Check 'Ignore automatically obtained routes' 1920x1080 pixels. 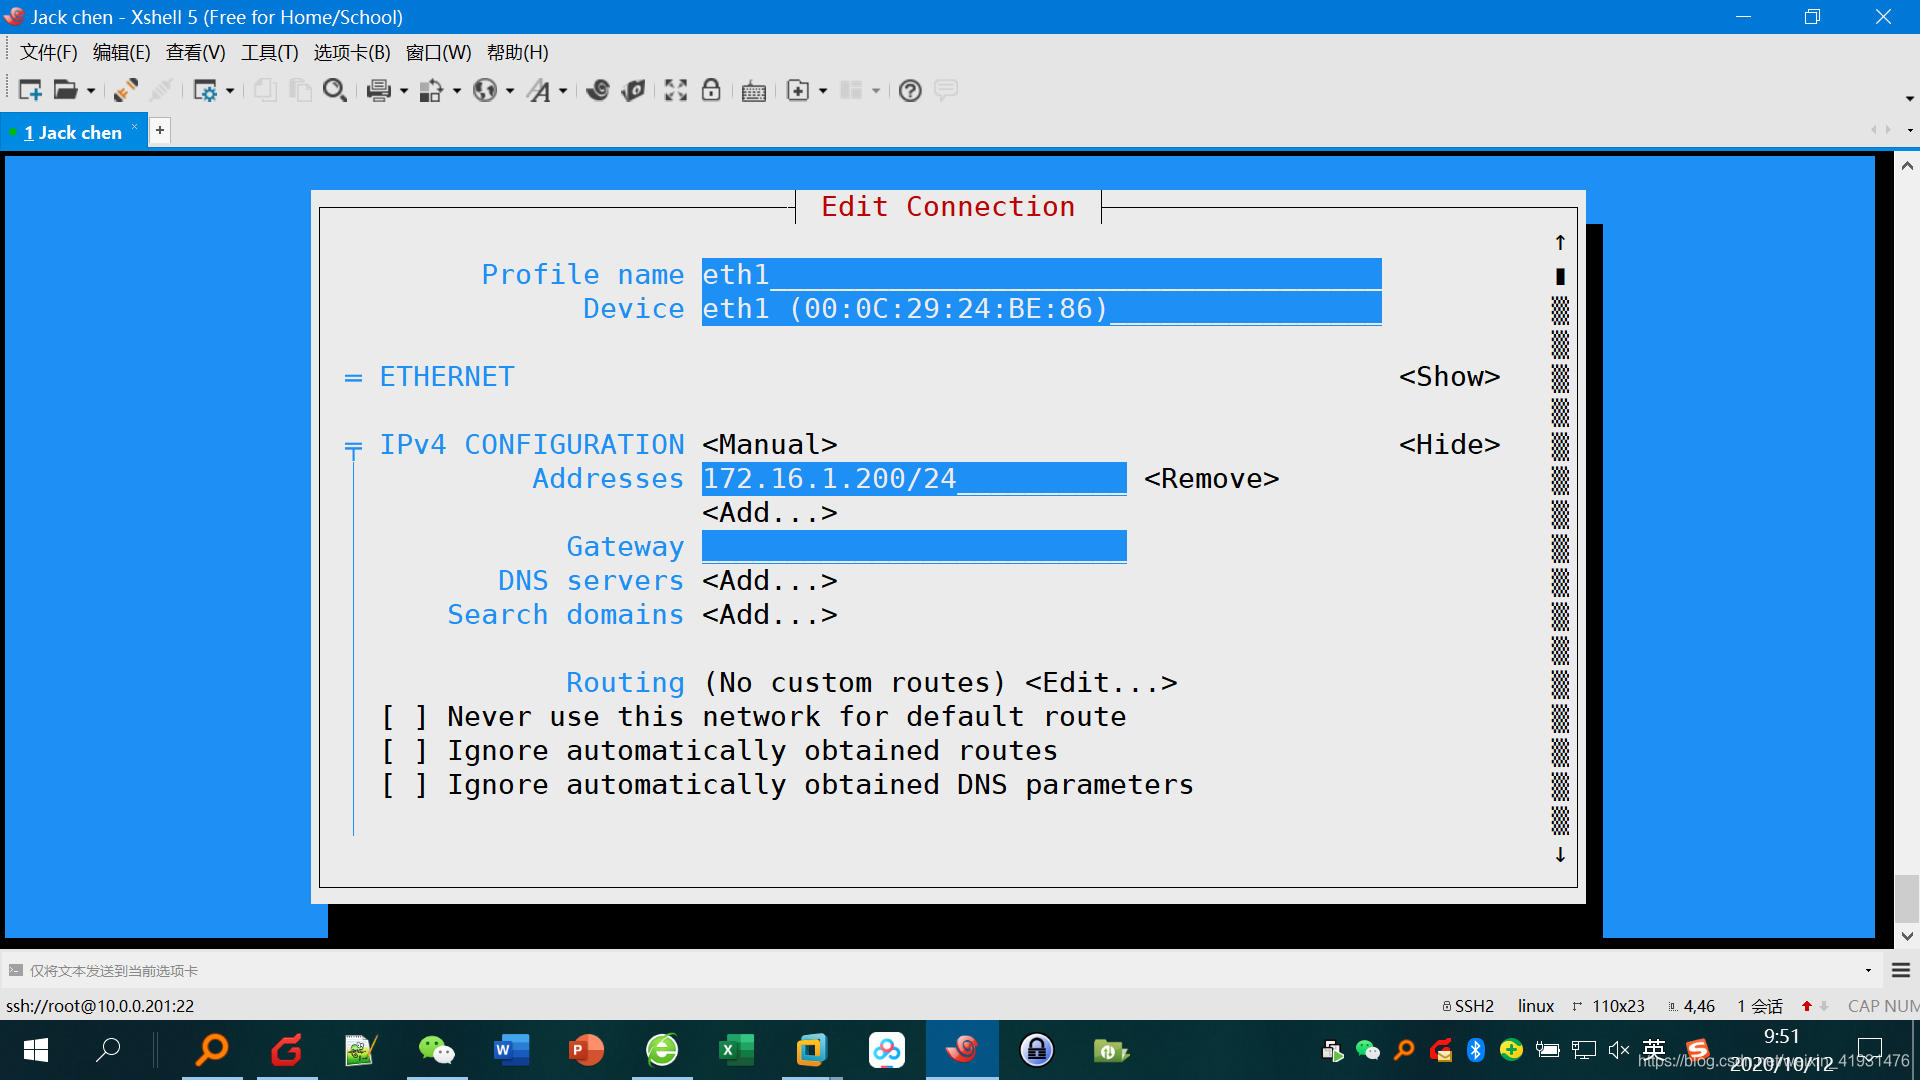click(x=404, y=751)
